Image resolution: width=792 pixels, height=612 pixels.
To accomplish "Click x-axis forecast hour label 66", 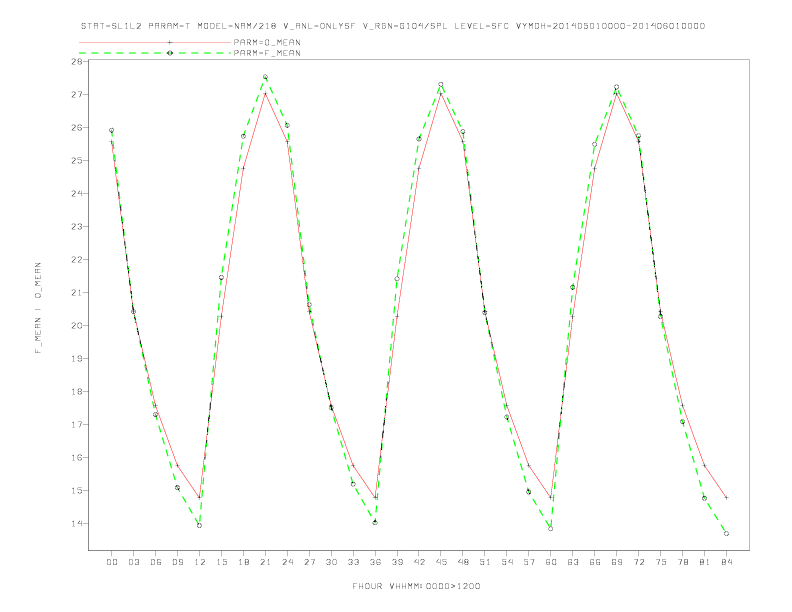I will tap(595, 562).
